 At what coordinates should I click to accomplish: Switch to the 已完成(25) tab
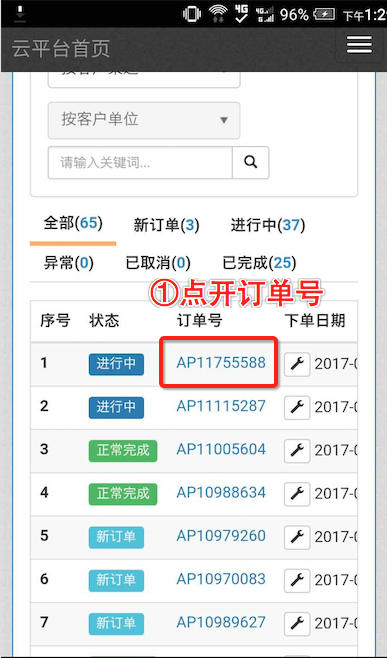[x=259, y=263]
